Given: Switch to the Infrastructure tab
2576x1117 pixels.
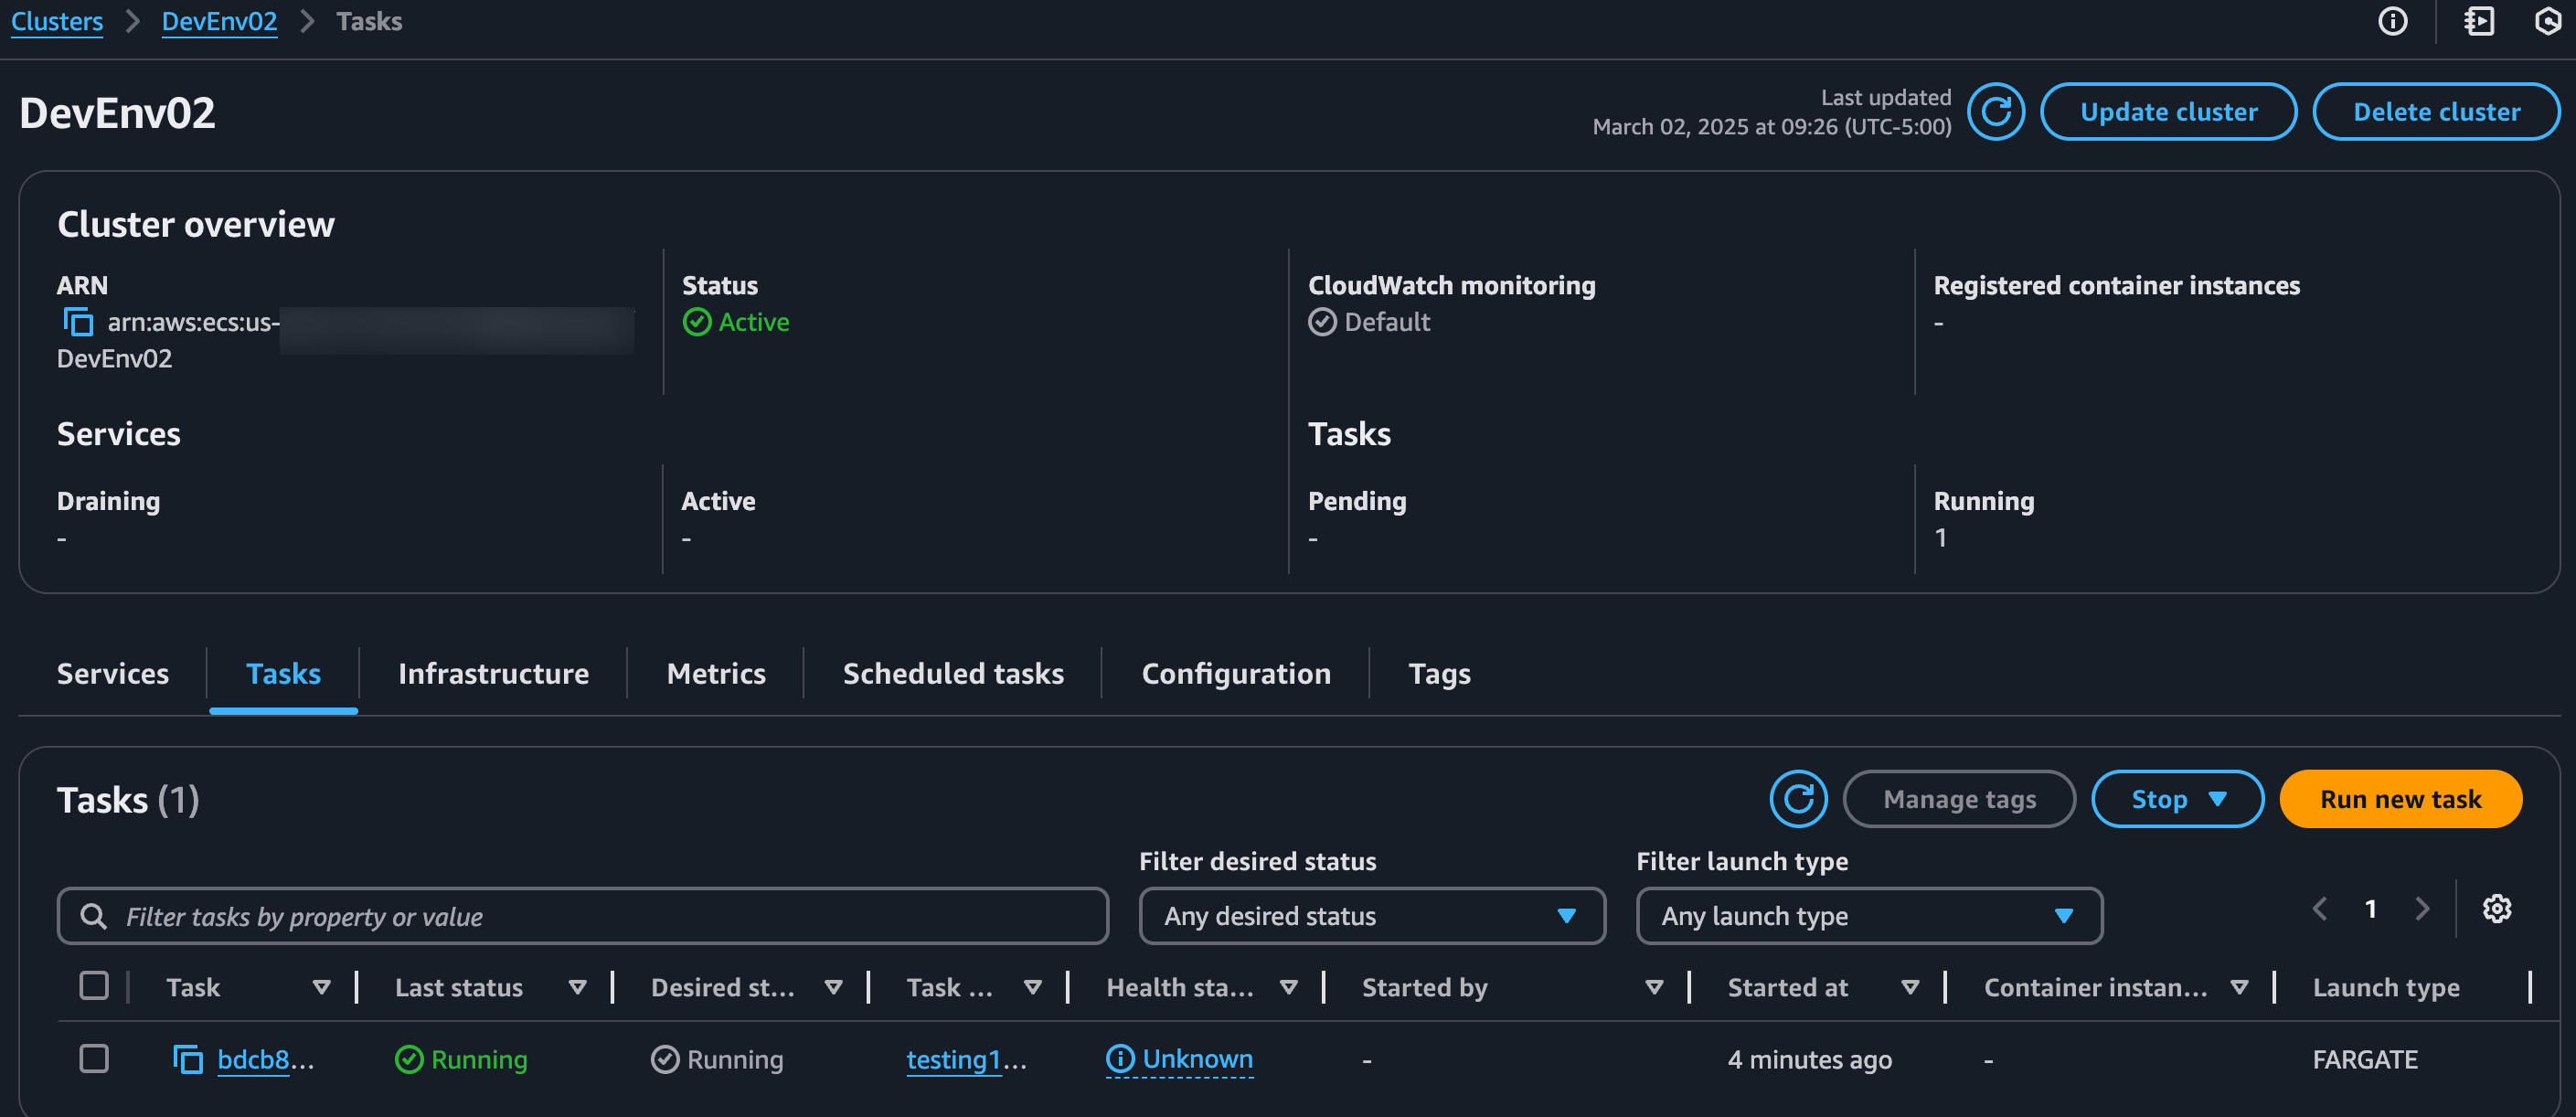Looking at the screenshot, I should [x=493, y=673].
